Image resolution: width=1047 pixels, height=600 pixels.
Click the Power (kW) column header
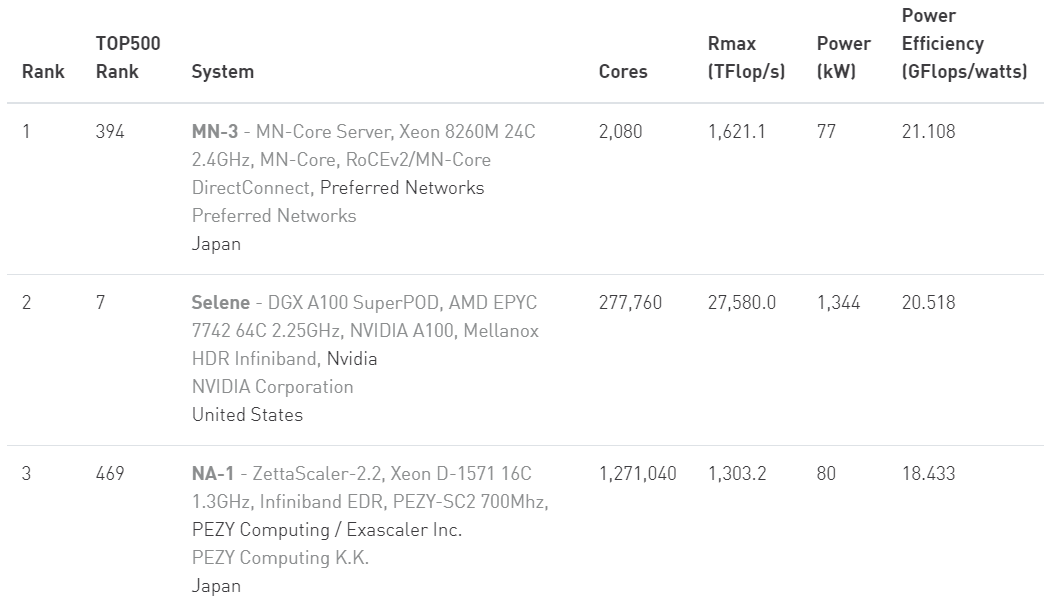coord(843,58)
